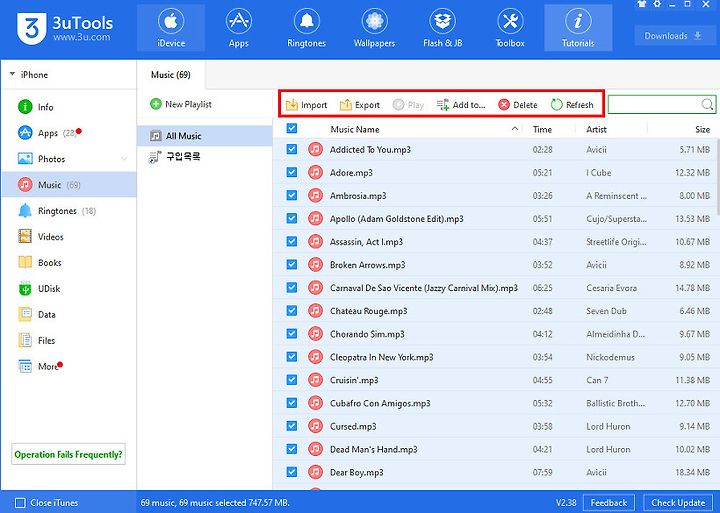Viewport: 720px width, 513px height.
Task: Select Cleopatra In New York.mp3 name
Action: (x=382, y=357)
